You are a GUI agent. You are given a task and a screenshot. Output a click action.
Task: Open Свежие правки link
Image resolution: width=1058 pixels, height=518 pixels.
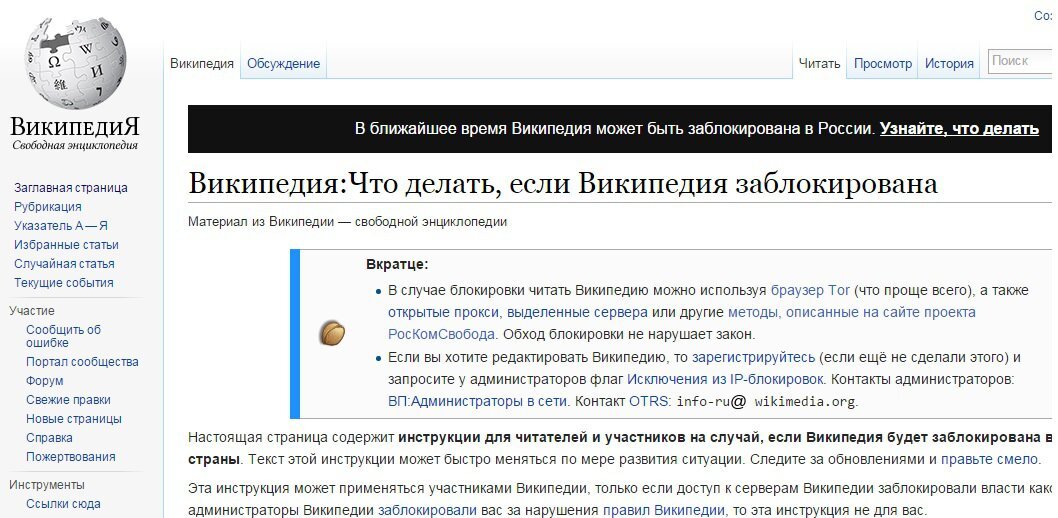coord(68,399)
